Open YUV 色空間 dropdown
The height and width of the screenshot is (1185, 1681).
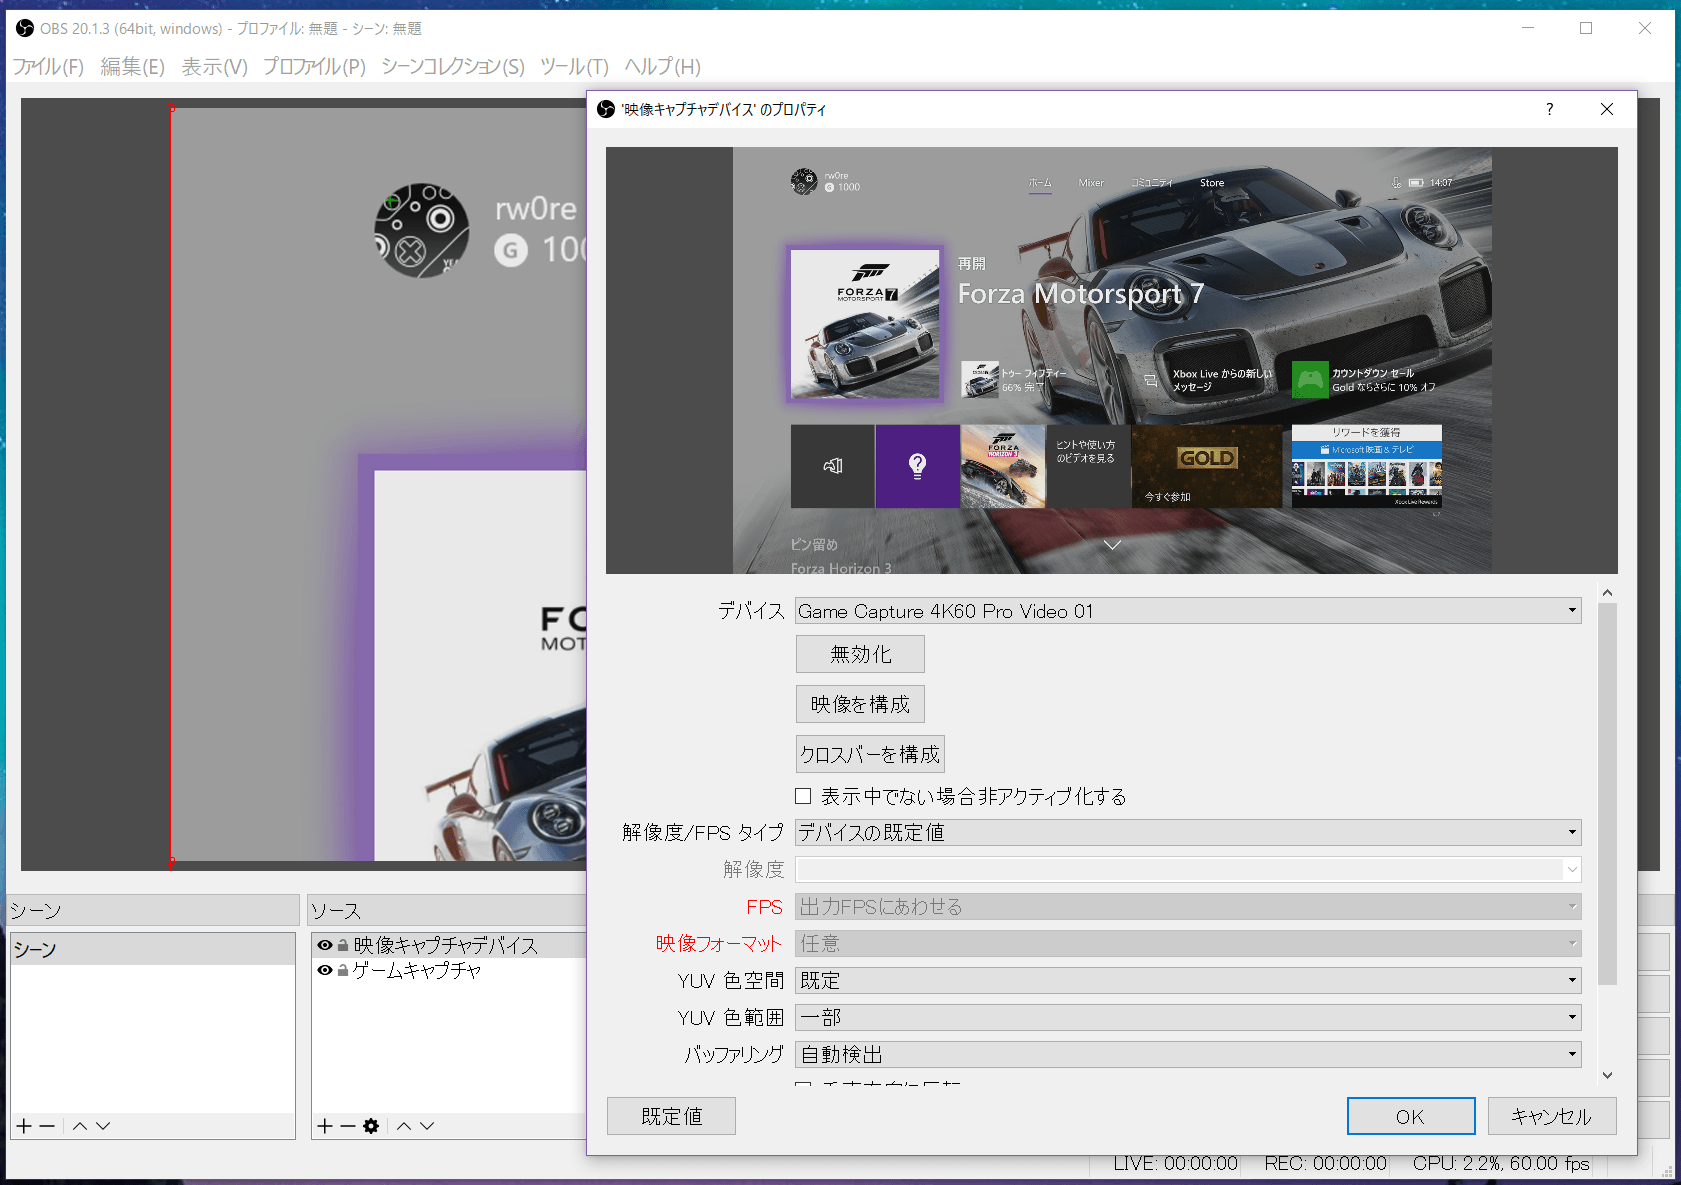click(1188, 980)
